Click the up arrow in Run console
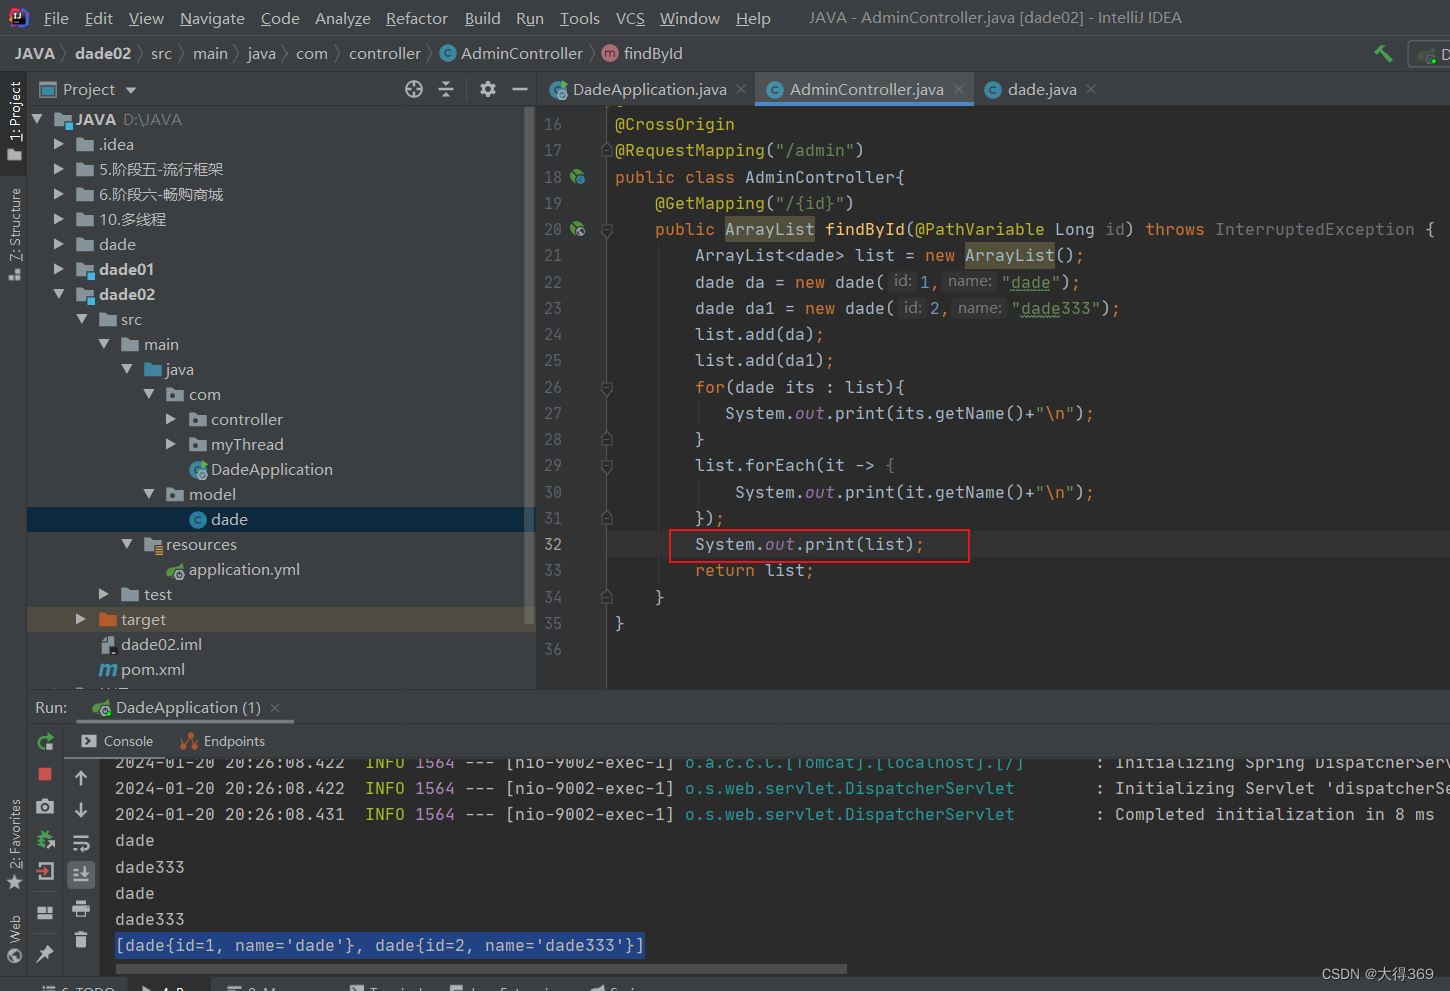Image resolution: width=1450 pixels, height=991 pixels. pos(81,777)
